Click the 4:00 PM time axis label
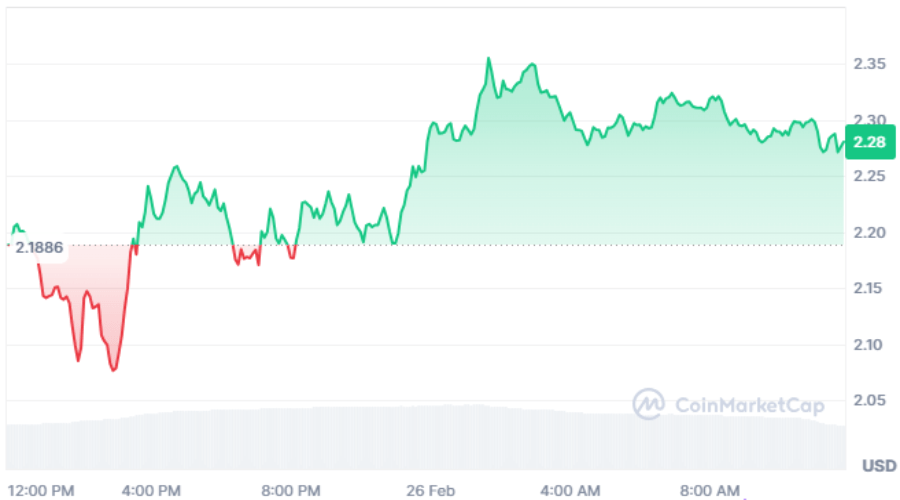 (152, 490)
